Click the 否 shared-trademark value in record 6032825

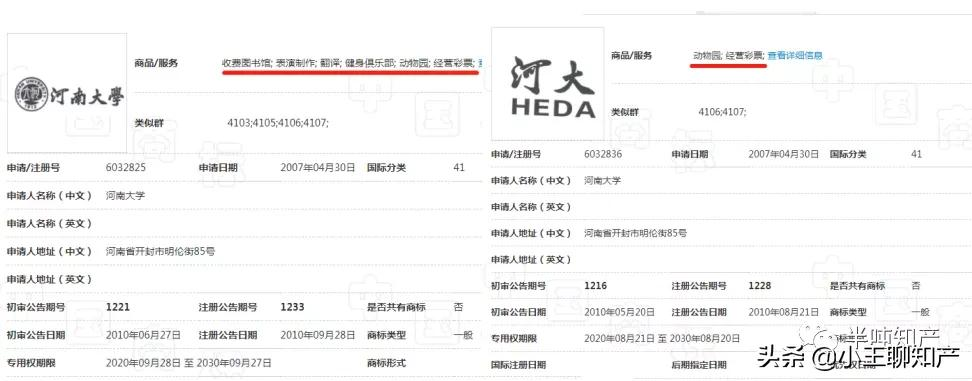tap(458, 307)
